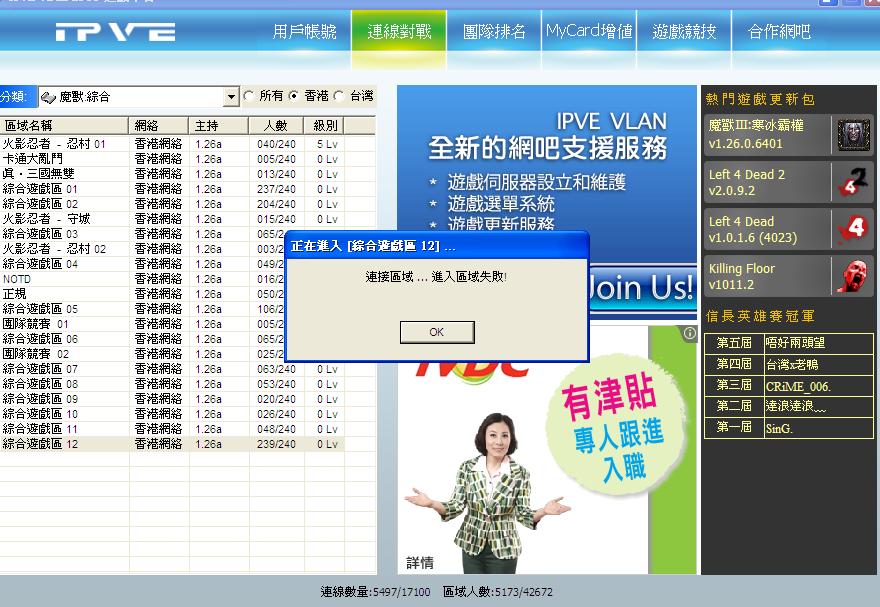880x607 pixels.
Task: Select row 正規
Action: (143, 294)
